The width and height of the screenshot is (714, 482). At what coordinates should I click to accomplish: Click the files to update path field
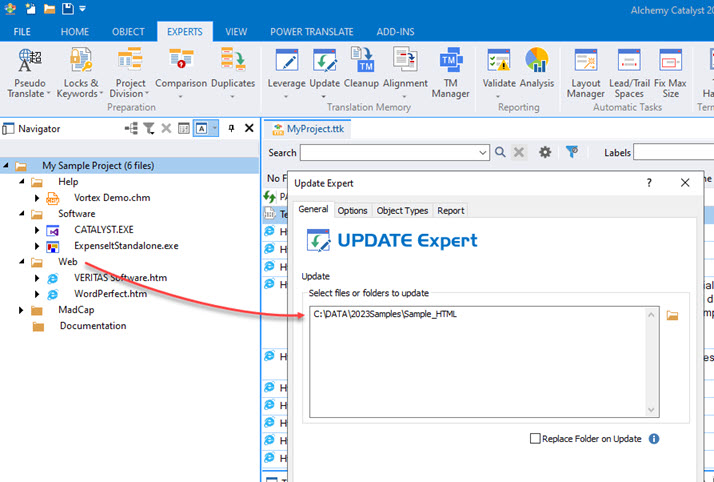click(x=480, y=360)
